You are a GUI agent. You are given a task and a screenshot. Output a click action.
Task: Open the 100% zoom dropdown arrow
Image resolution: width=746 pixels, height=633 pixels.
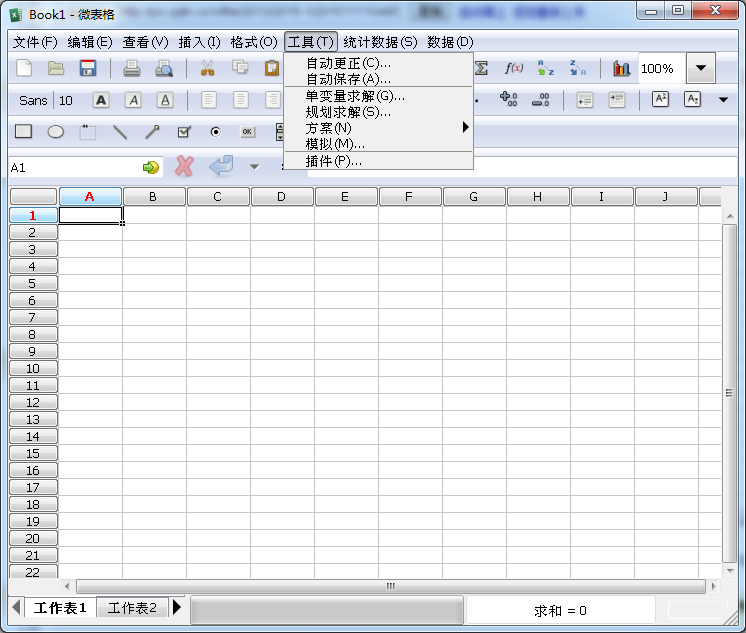[701, 68]
